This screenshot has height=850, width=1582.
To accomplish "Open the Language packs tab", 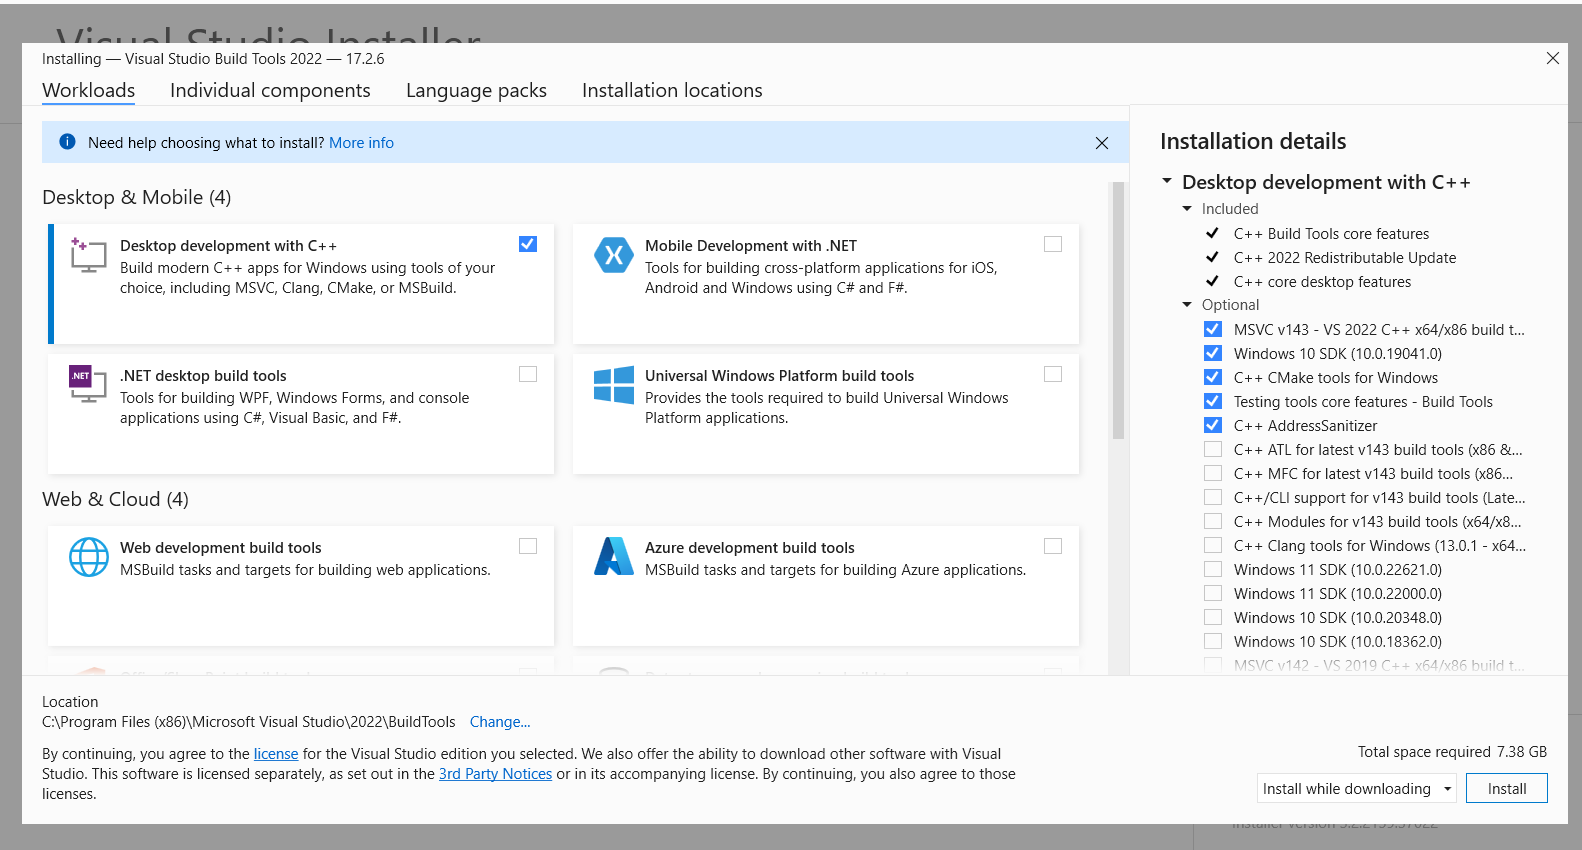I will [476, 90].
